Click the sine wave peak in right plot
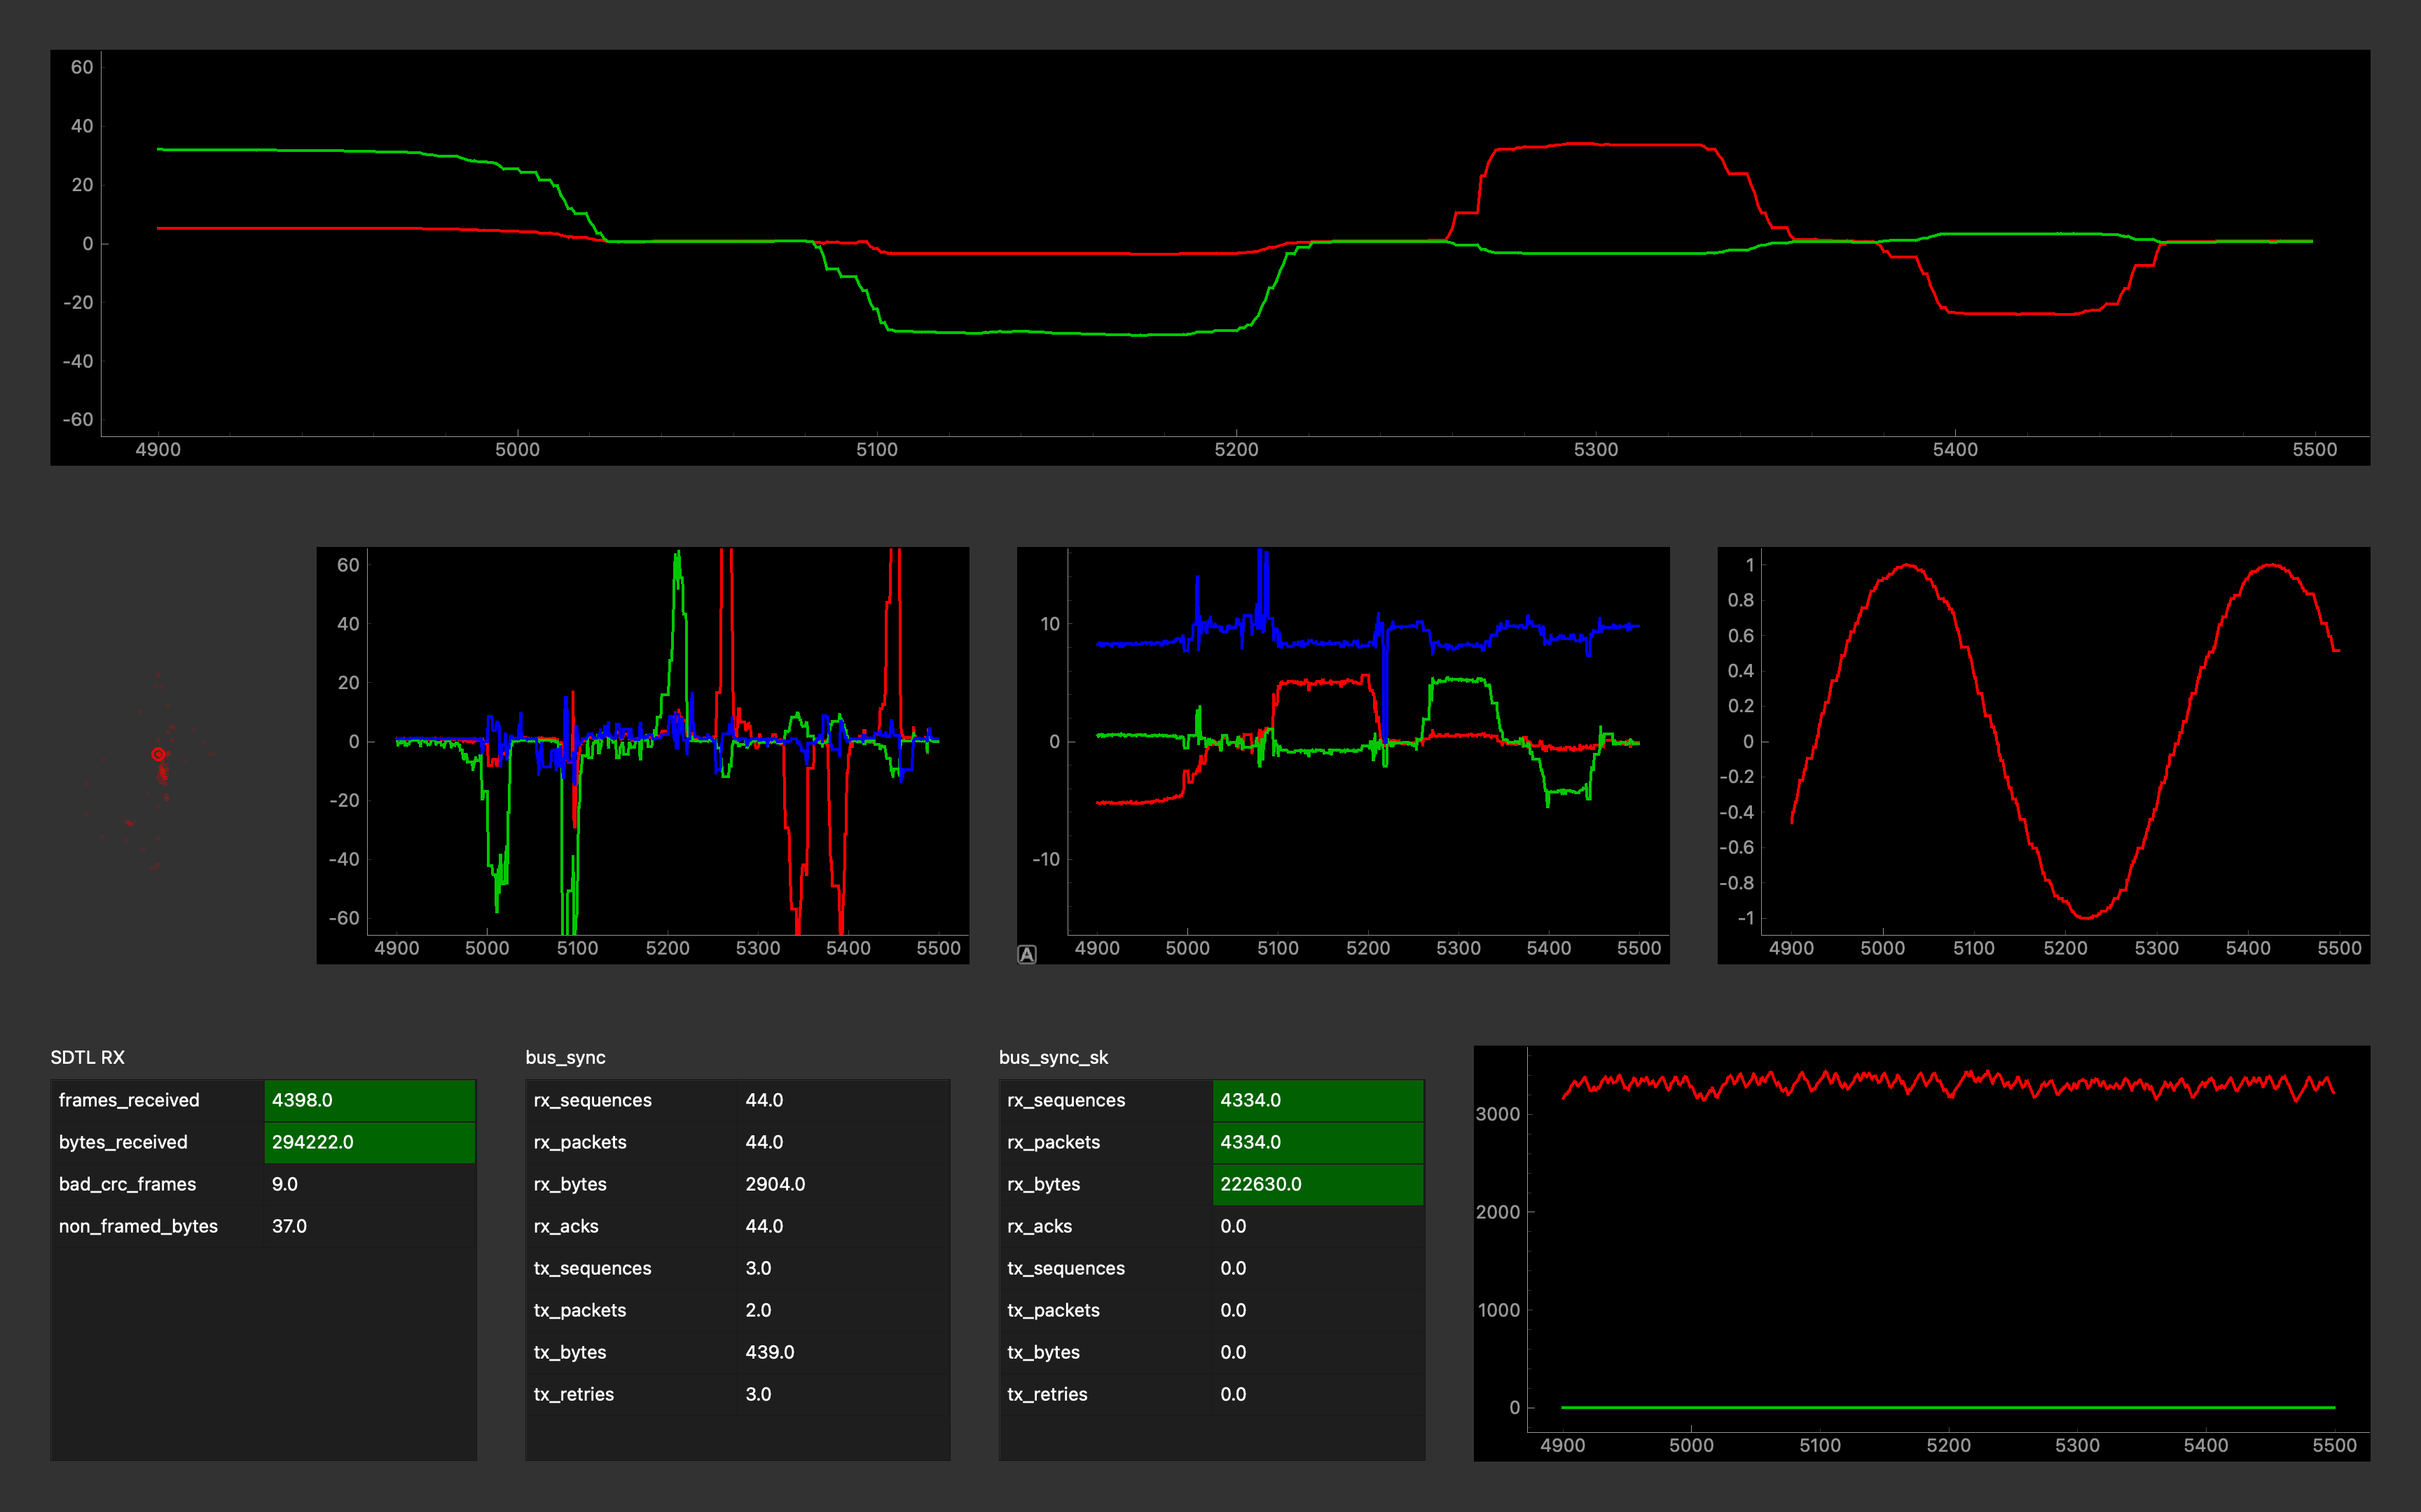Screen dimensions: 2421x1512 [x=1908, y=566]
